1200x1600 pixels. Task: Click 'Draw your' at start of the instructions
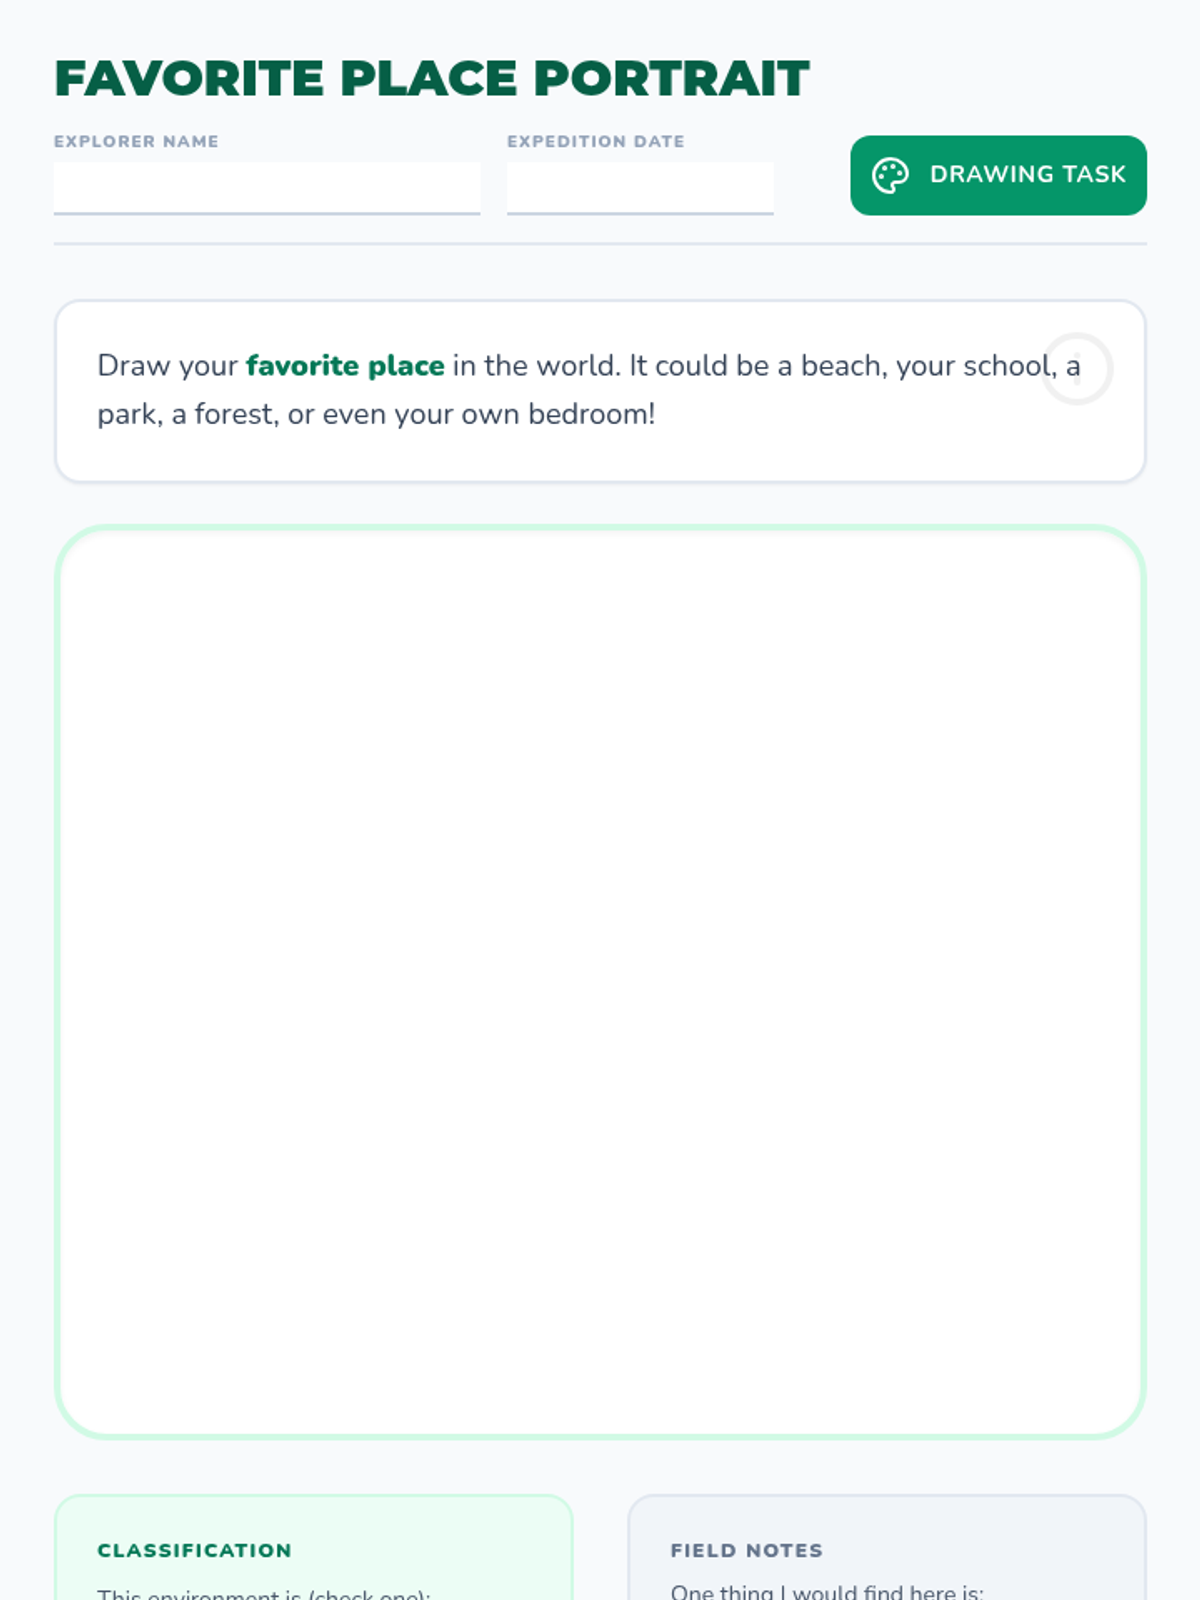pyautogui.click(x=167, y=366)
